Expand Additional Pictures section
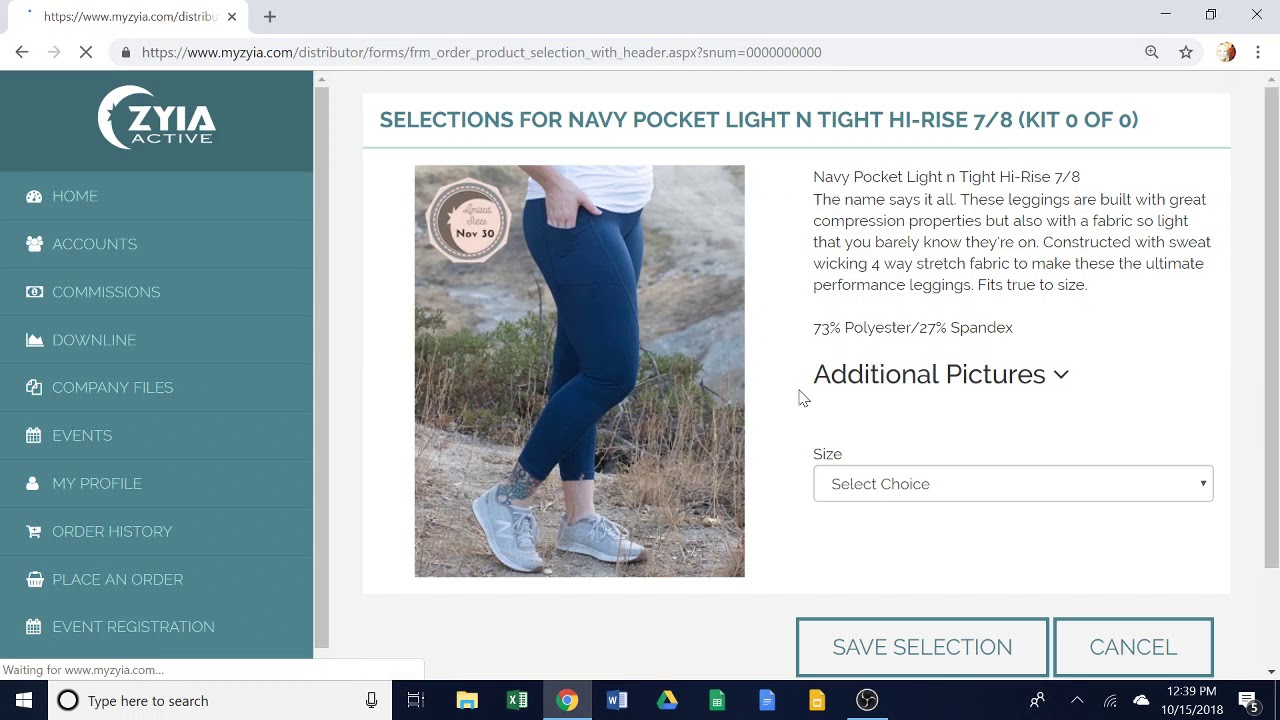 [x=941, y=374]
